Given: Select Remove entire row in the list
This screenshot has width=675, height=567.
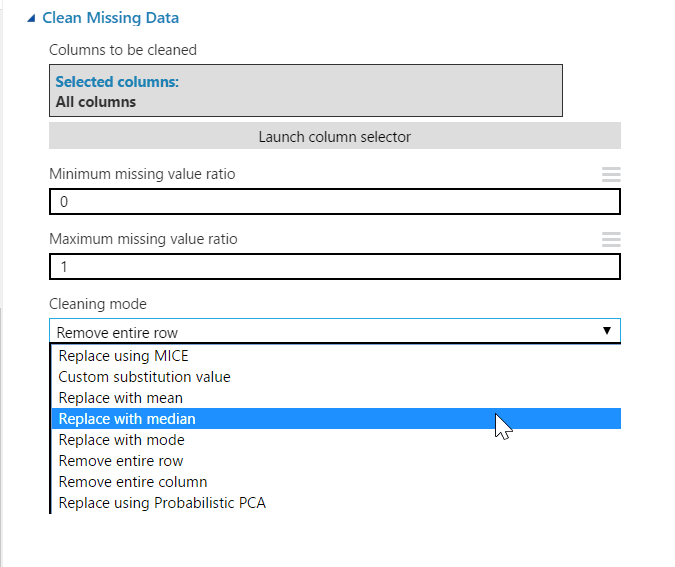Looking at the screenshot, I should (120, 461).
